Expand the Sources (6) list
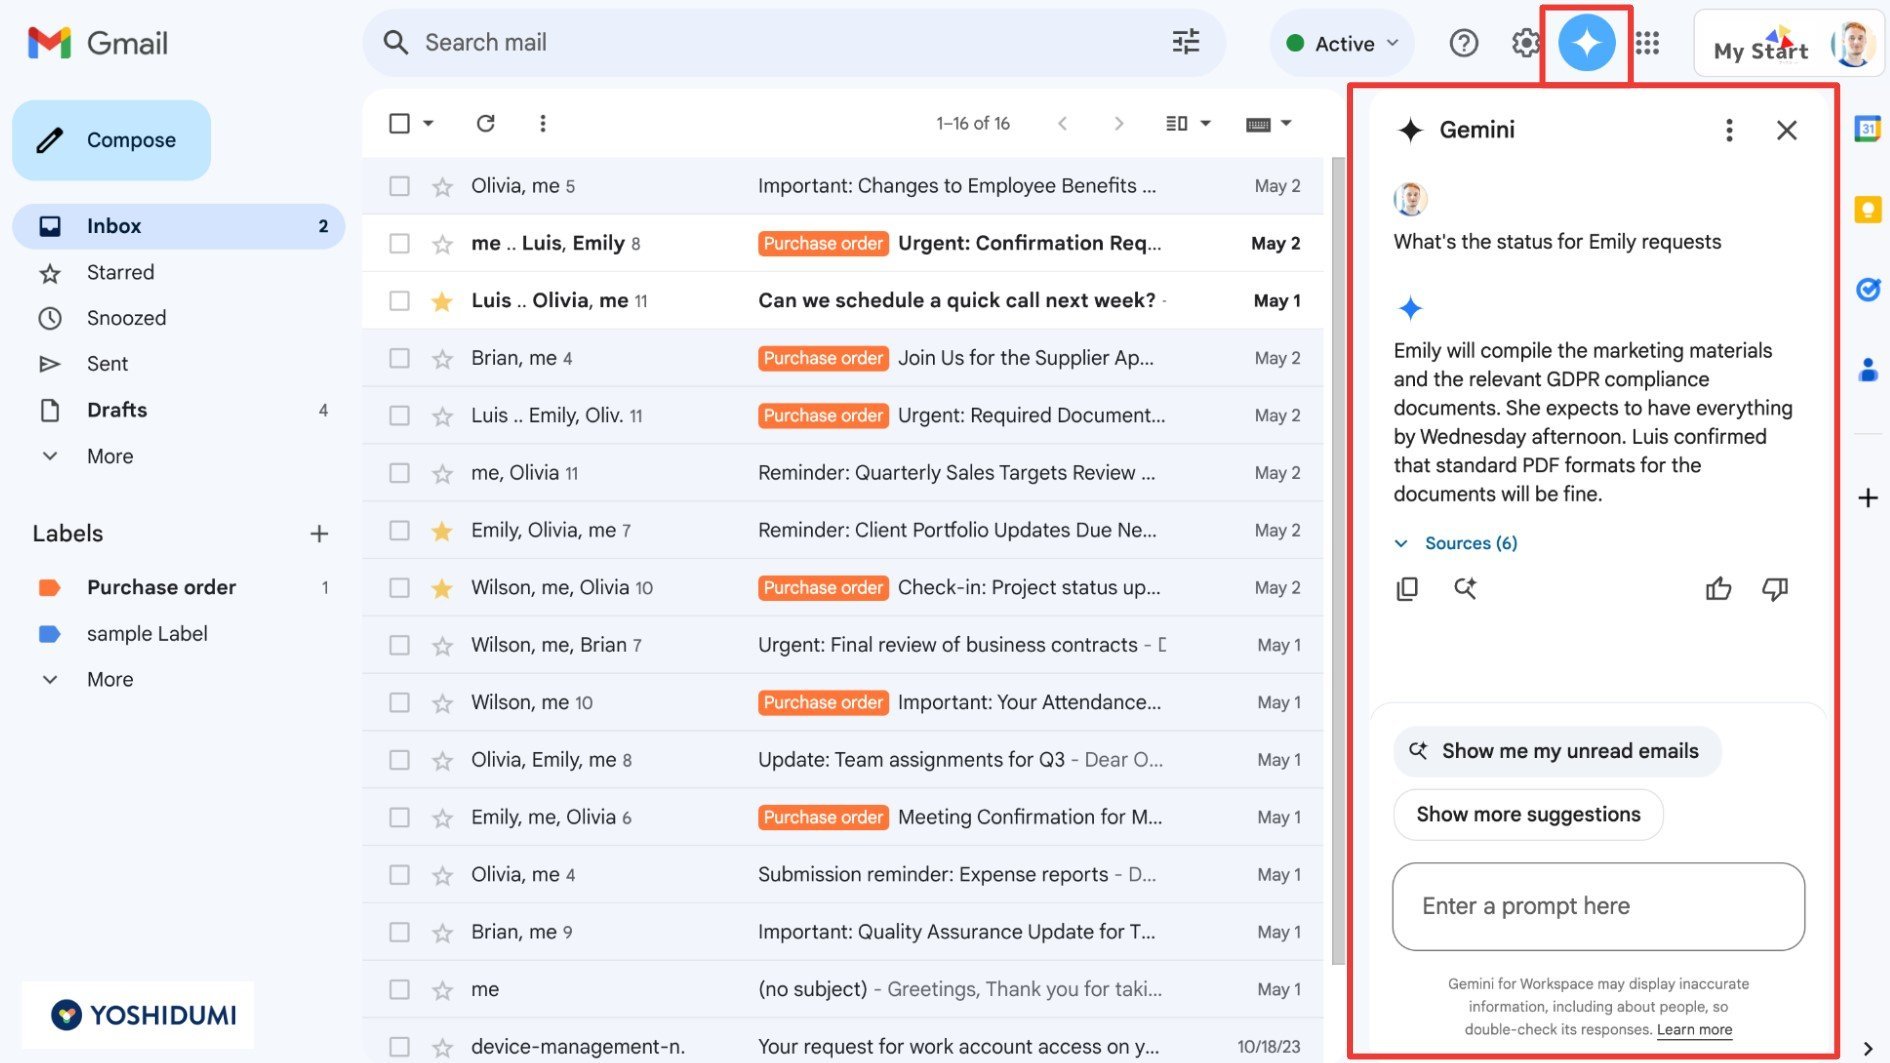The width and height of the screenshot is (1890, 1063). pos(1456,543)
